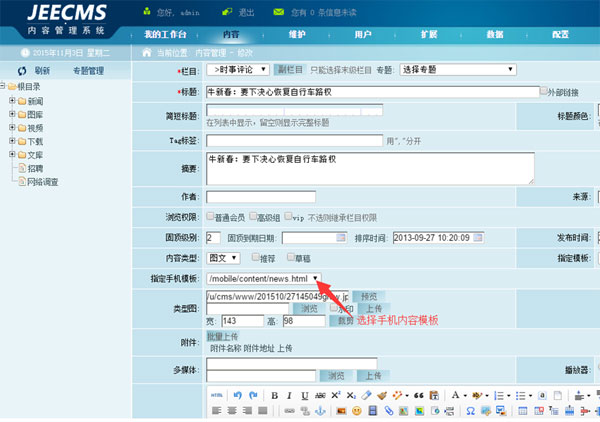Expand the 新闻 tree node
Image resolution: width=600 pixels, height=422 pixels.
12,102
